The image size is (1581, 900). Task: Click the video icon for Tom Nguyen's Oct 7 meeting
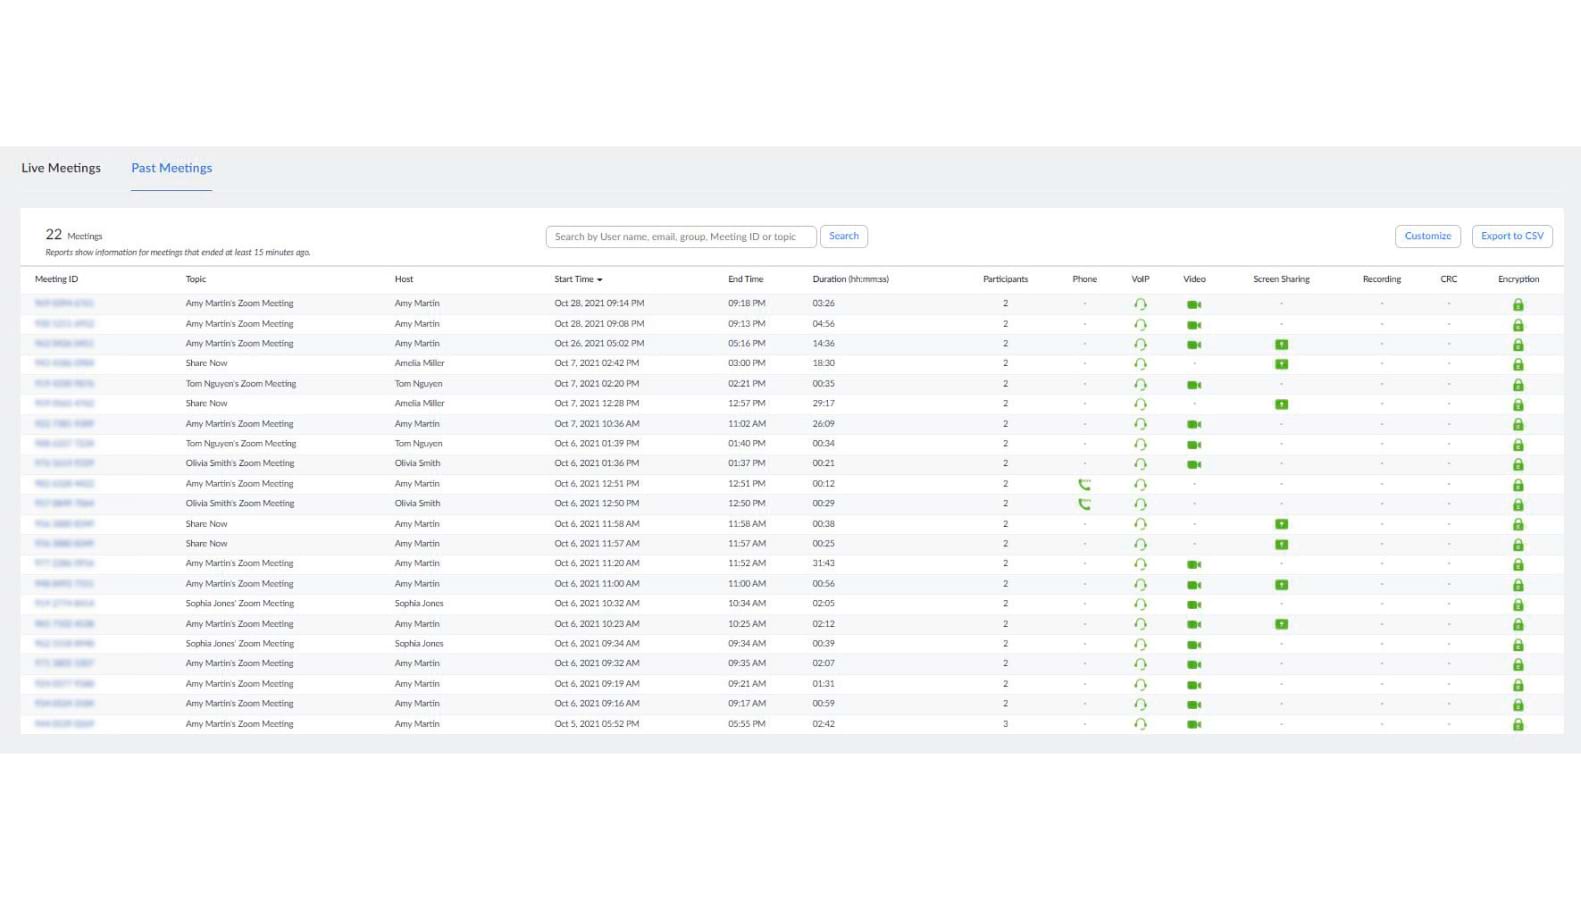point(1194,385)
